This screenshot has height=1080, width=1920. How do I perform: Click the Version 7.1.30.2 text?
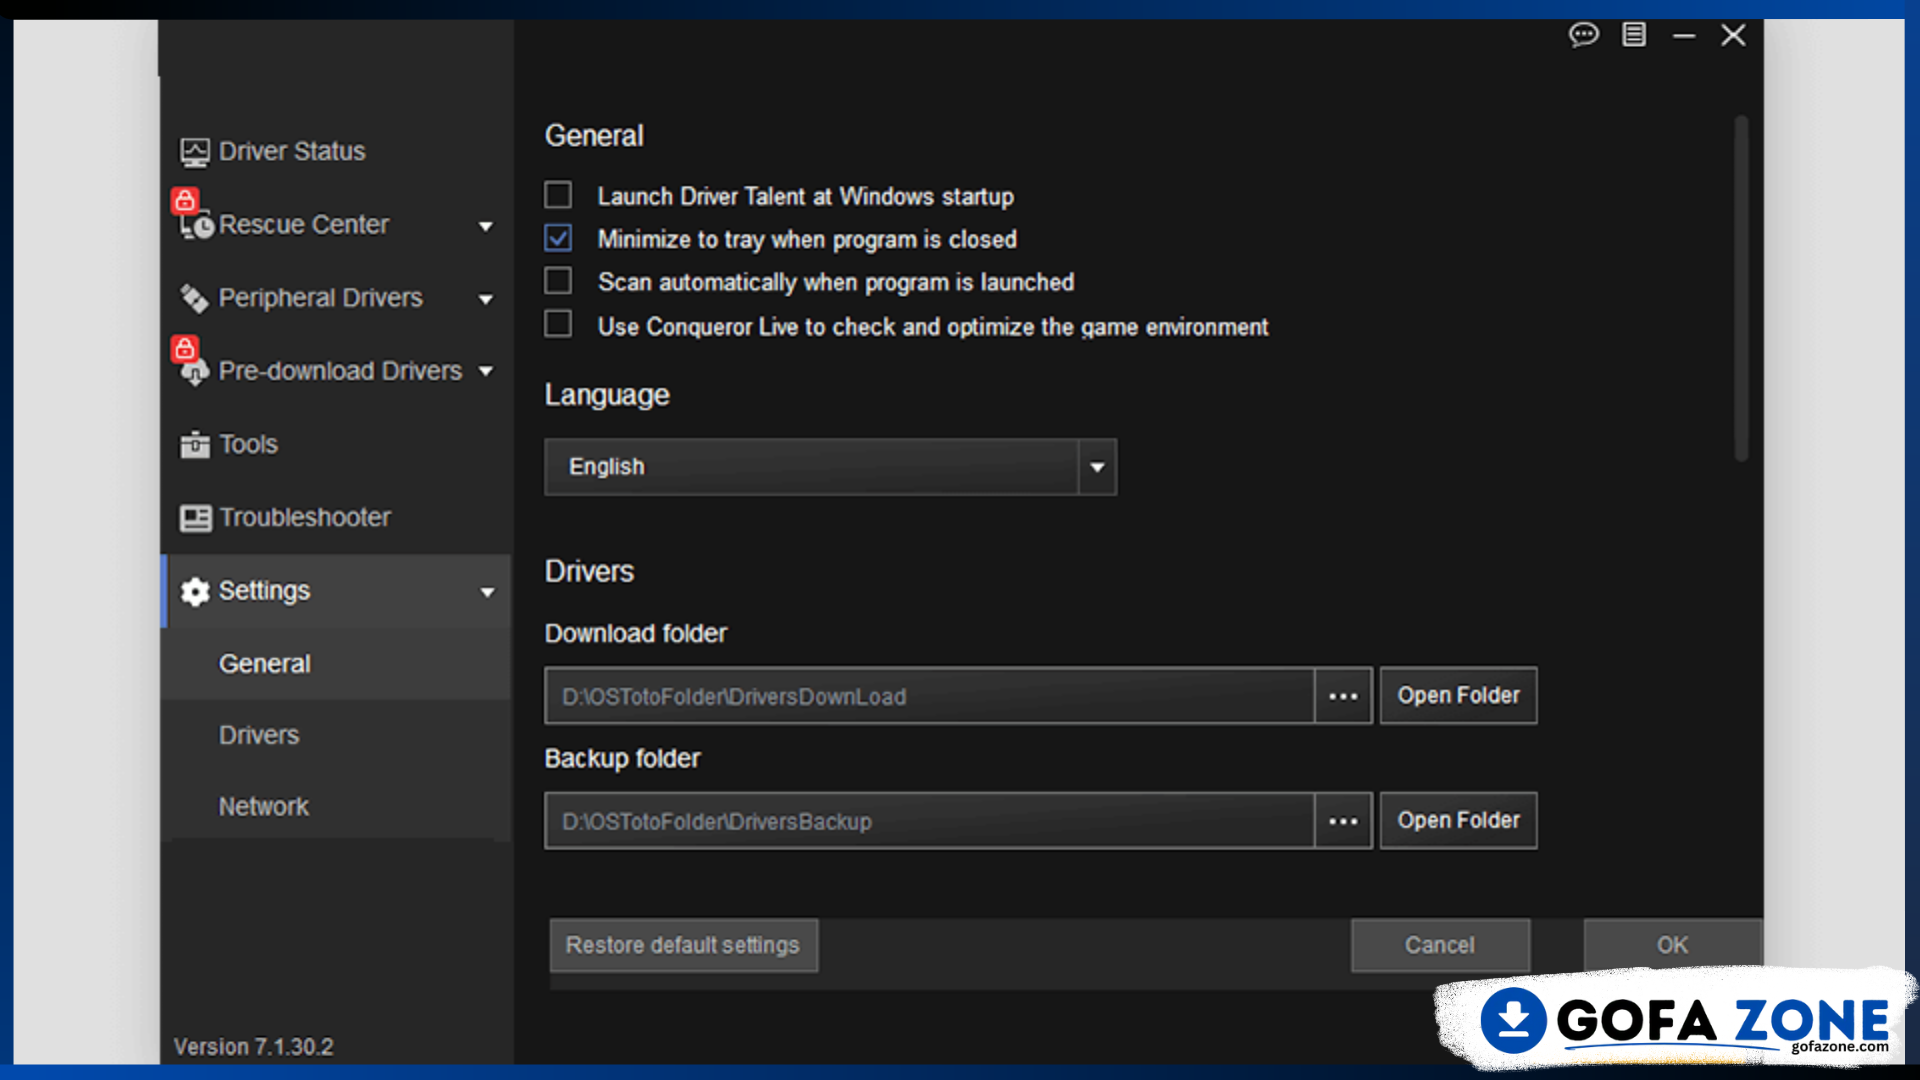(x=254, y=1047)
